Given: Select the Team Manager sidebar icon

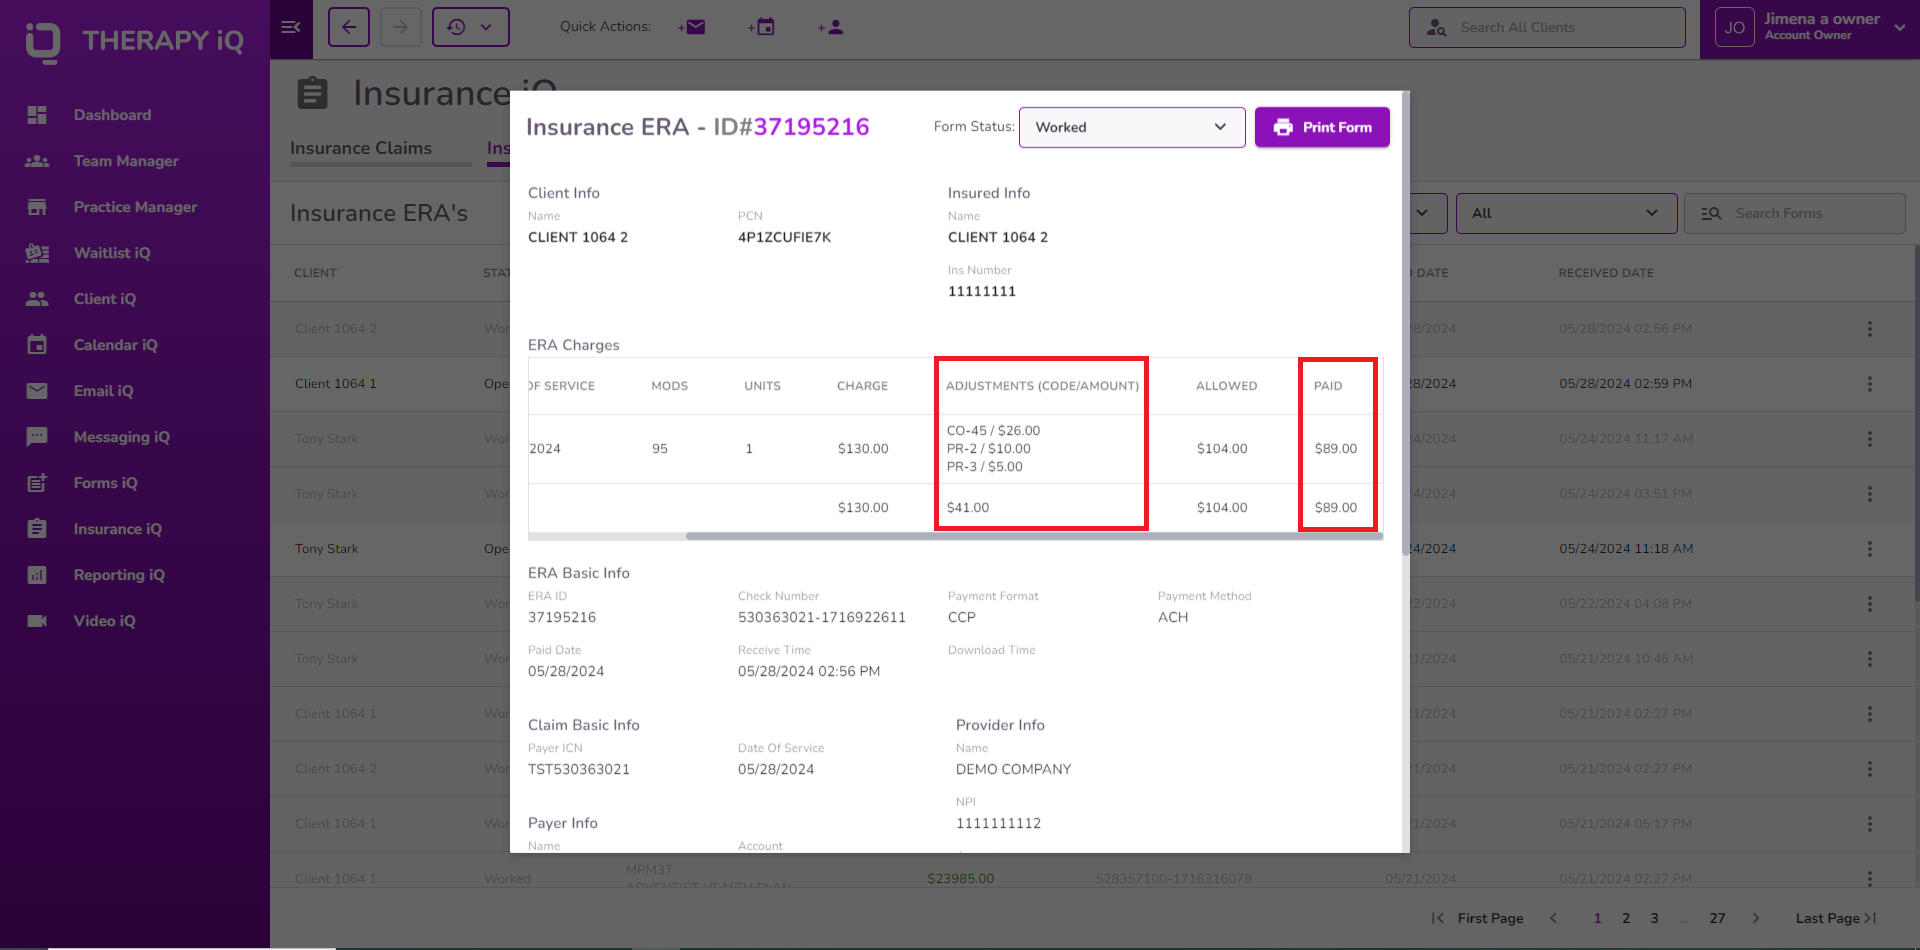Looking at the screenshot, I should (x=37, y=161).
